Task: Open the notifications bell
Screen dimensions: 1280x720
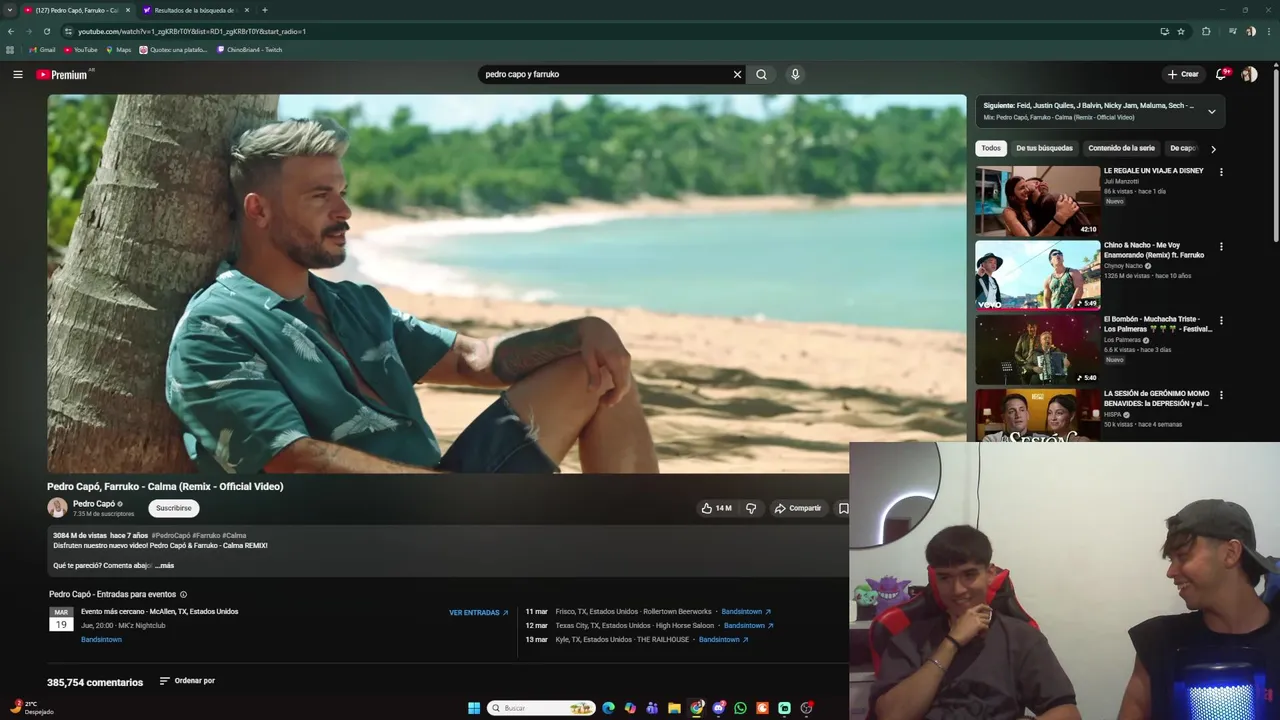Action: pos(1221,74)
